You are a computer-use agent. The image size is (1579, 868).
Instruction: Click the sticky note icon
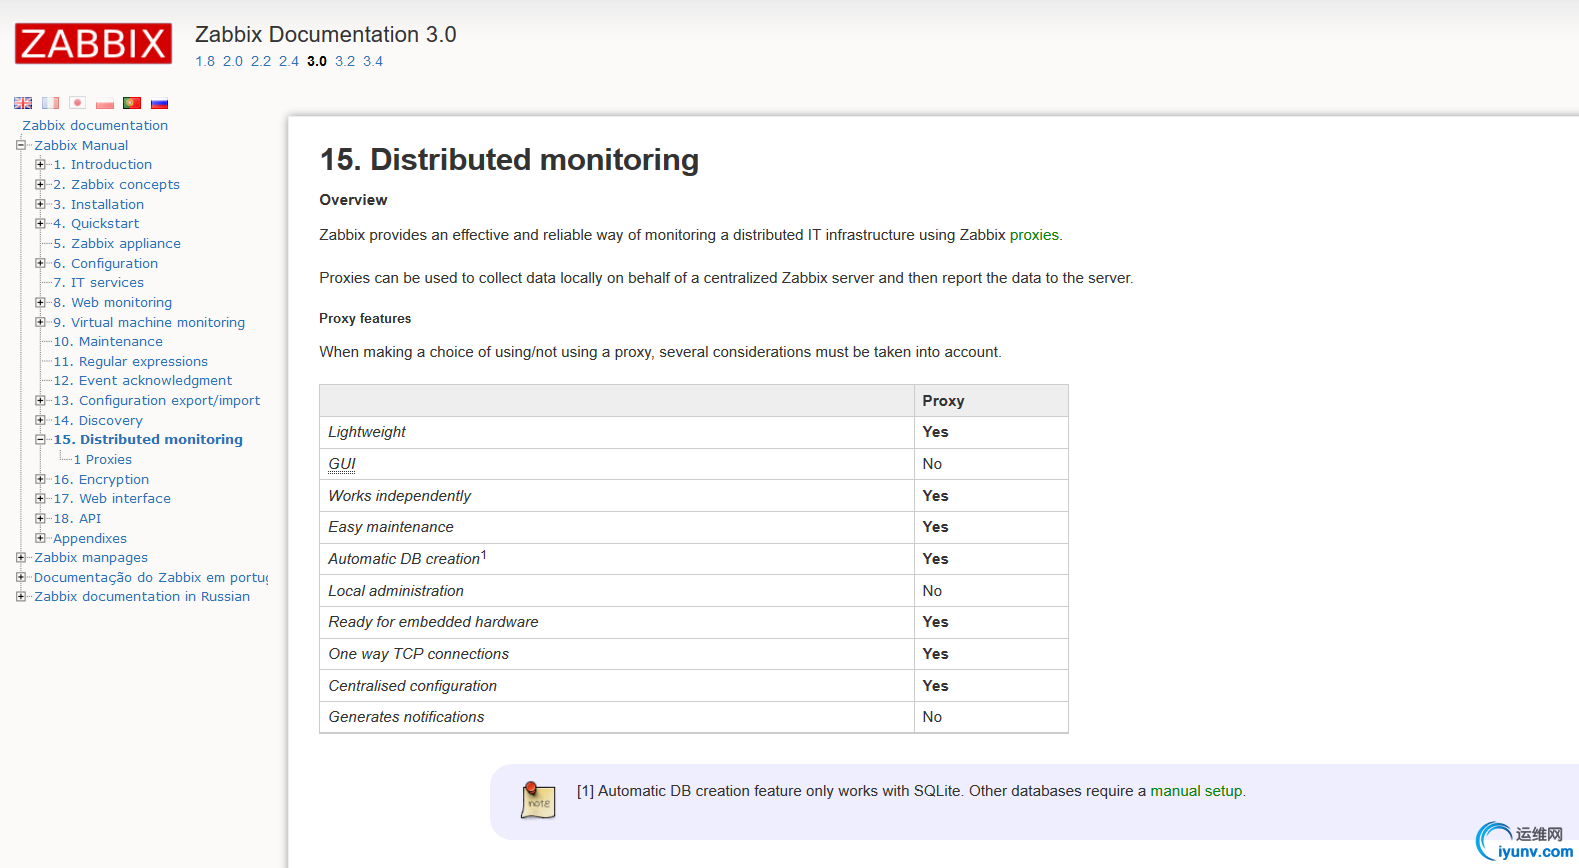click(x=538, y=800)
